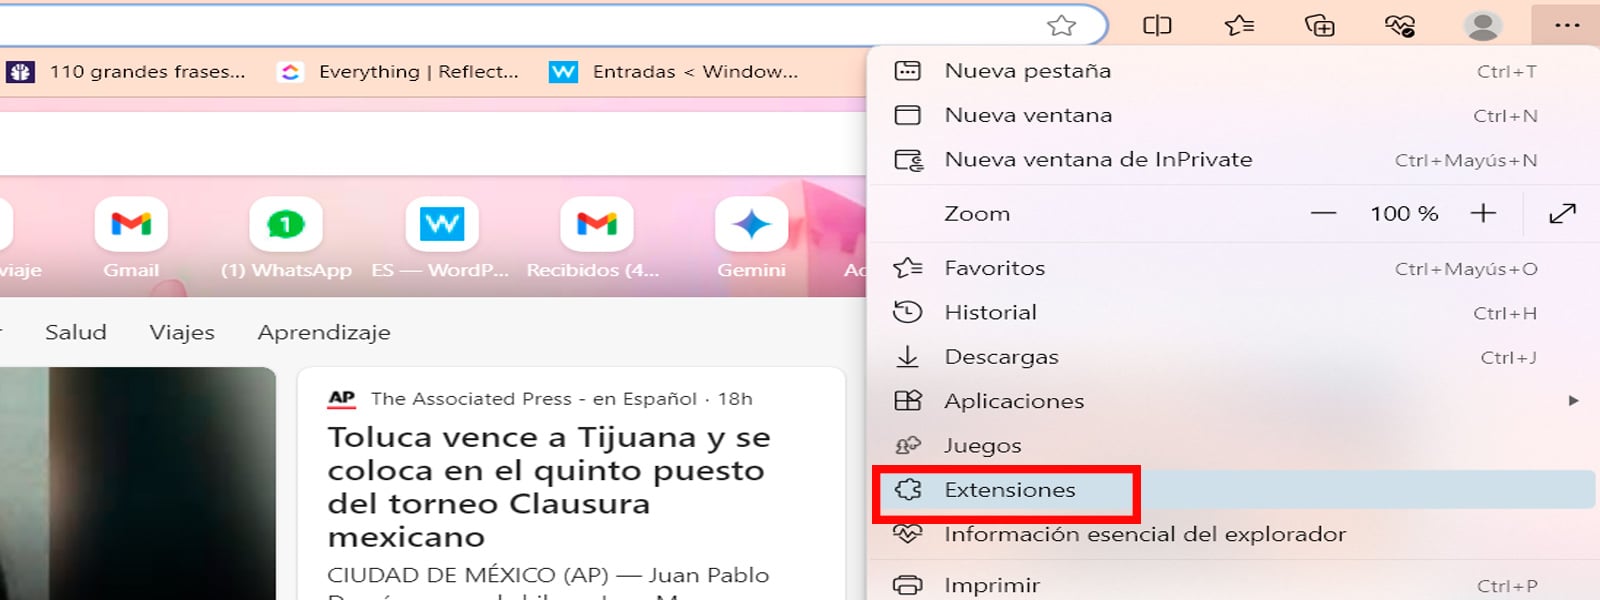The height and width of the screenshot is (600, 1600).
Task: Click the favorite star icon in address bar
Action: click(1061, 25)
